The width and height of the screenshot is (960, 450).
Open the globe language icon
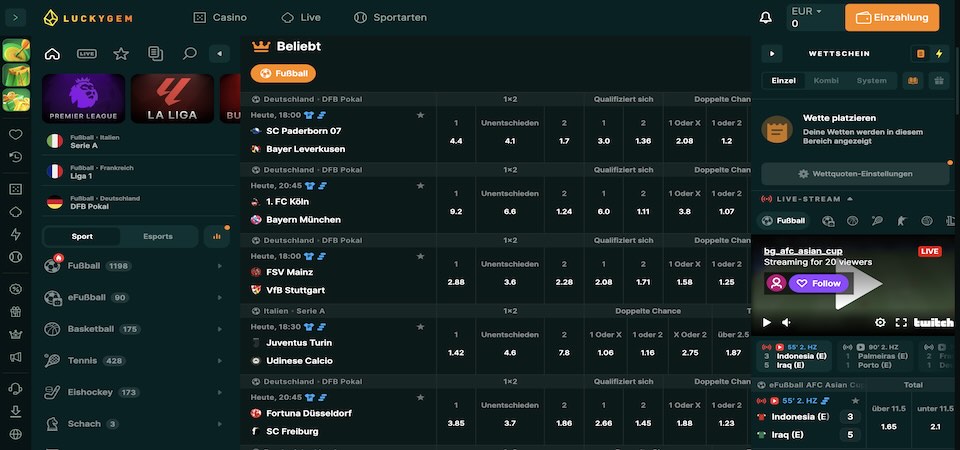(16, 434)
